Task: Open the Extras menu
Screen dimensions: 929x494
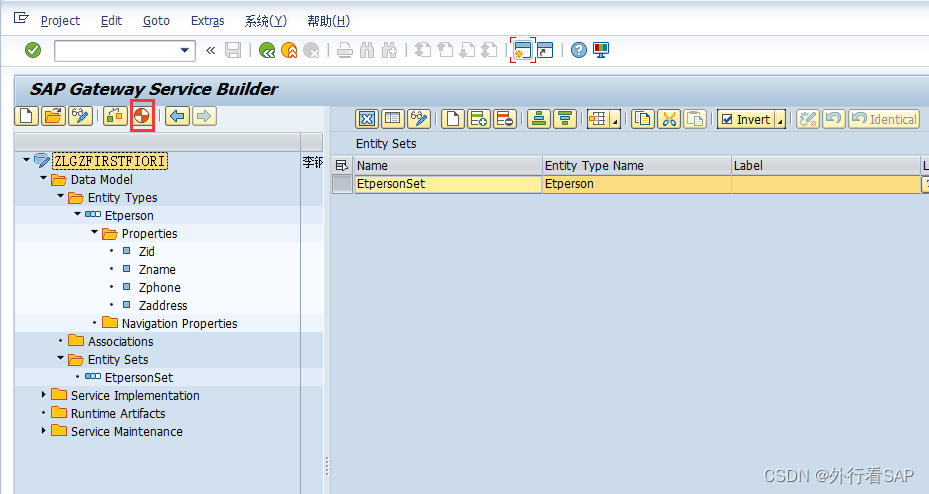Action: click(207, 21)
